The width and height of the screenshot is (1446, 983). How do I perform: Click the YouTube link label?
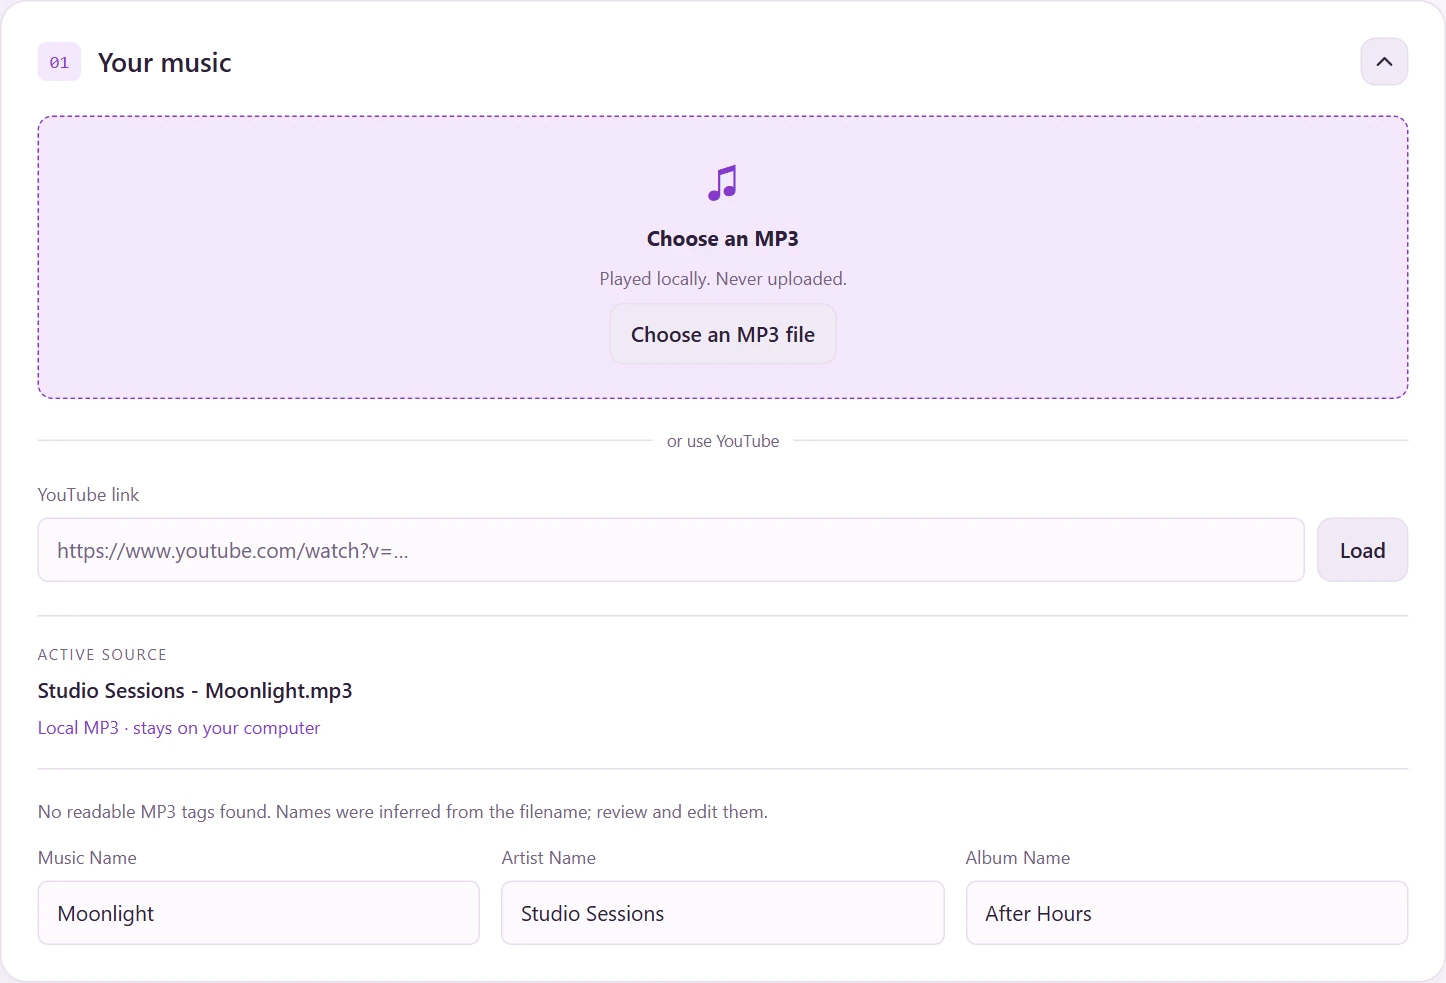(x=88, y=495)
